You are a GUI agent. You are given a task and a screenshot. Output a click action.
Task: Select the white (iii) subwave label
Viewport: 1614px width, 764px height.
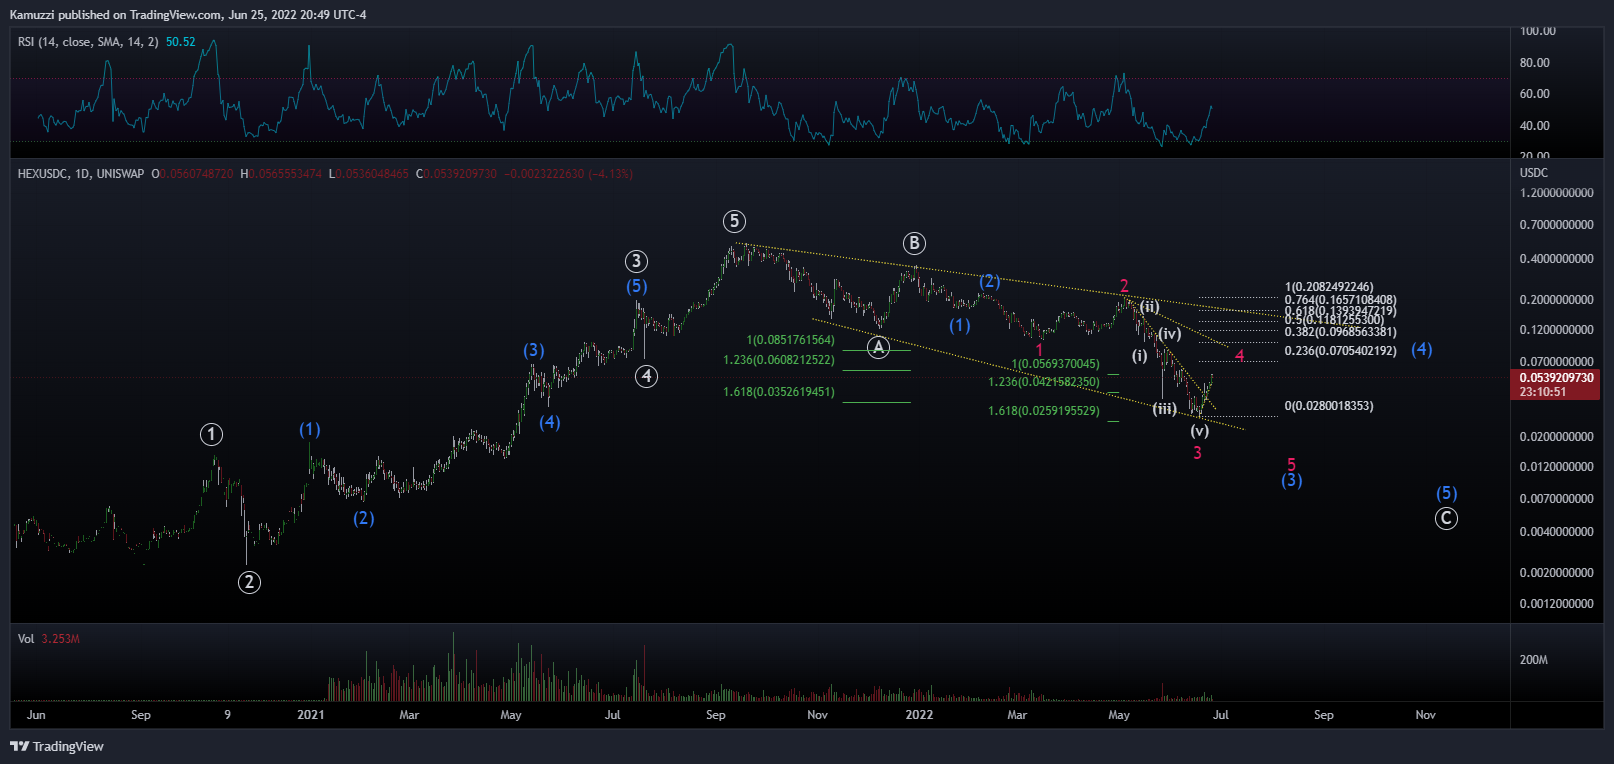[x=1164, y=409]
